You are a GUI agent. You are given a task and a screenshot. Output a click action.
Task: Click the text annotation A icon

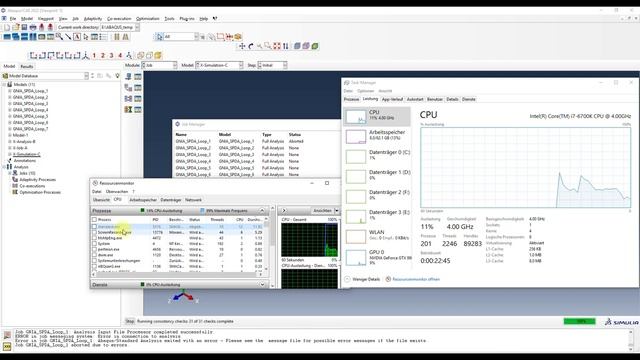(x=77, y=37)
